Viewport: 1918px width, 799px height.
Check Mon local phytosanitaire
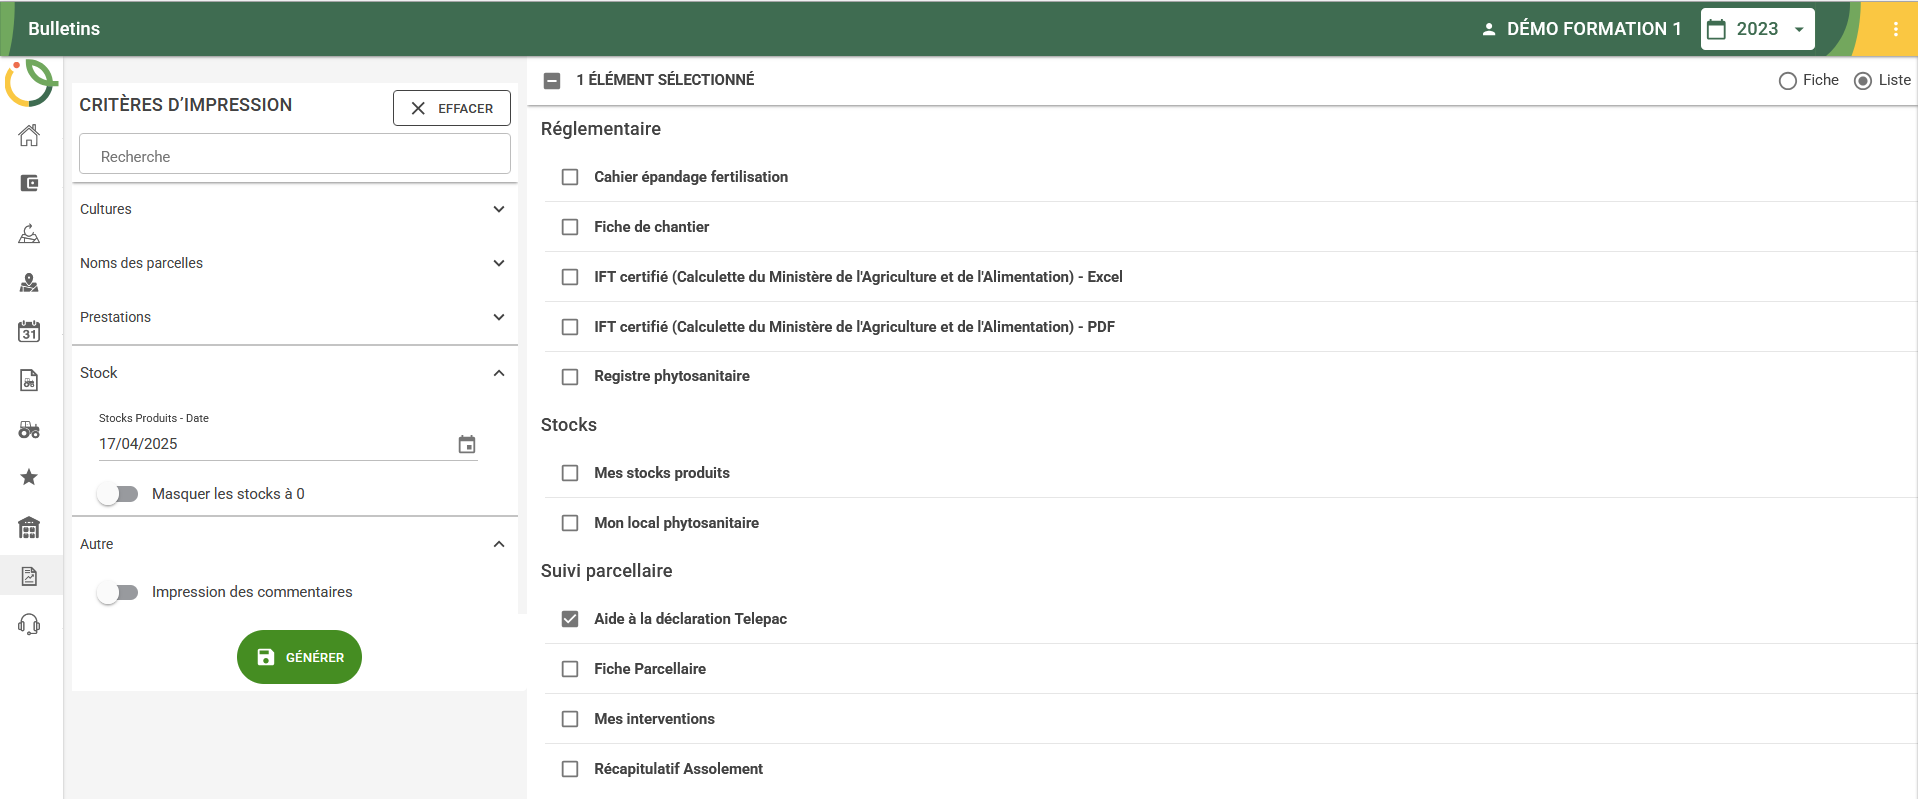(570, 523)
